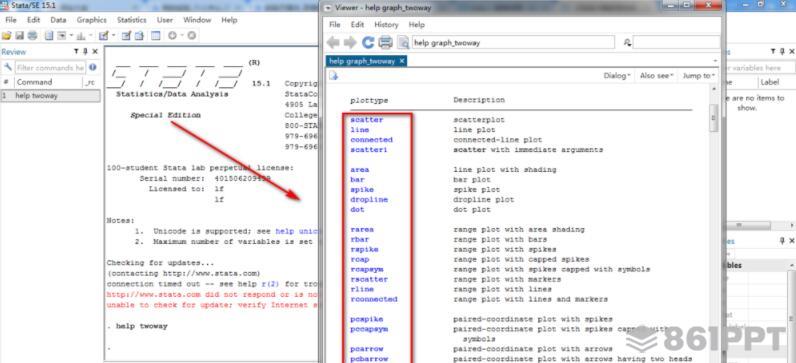Click the Back arrow in Viewer toolbar
The height and width of the screenshot is (363, 796).
point(333,43)
